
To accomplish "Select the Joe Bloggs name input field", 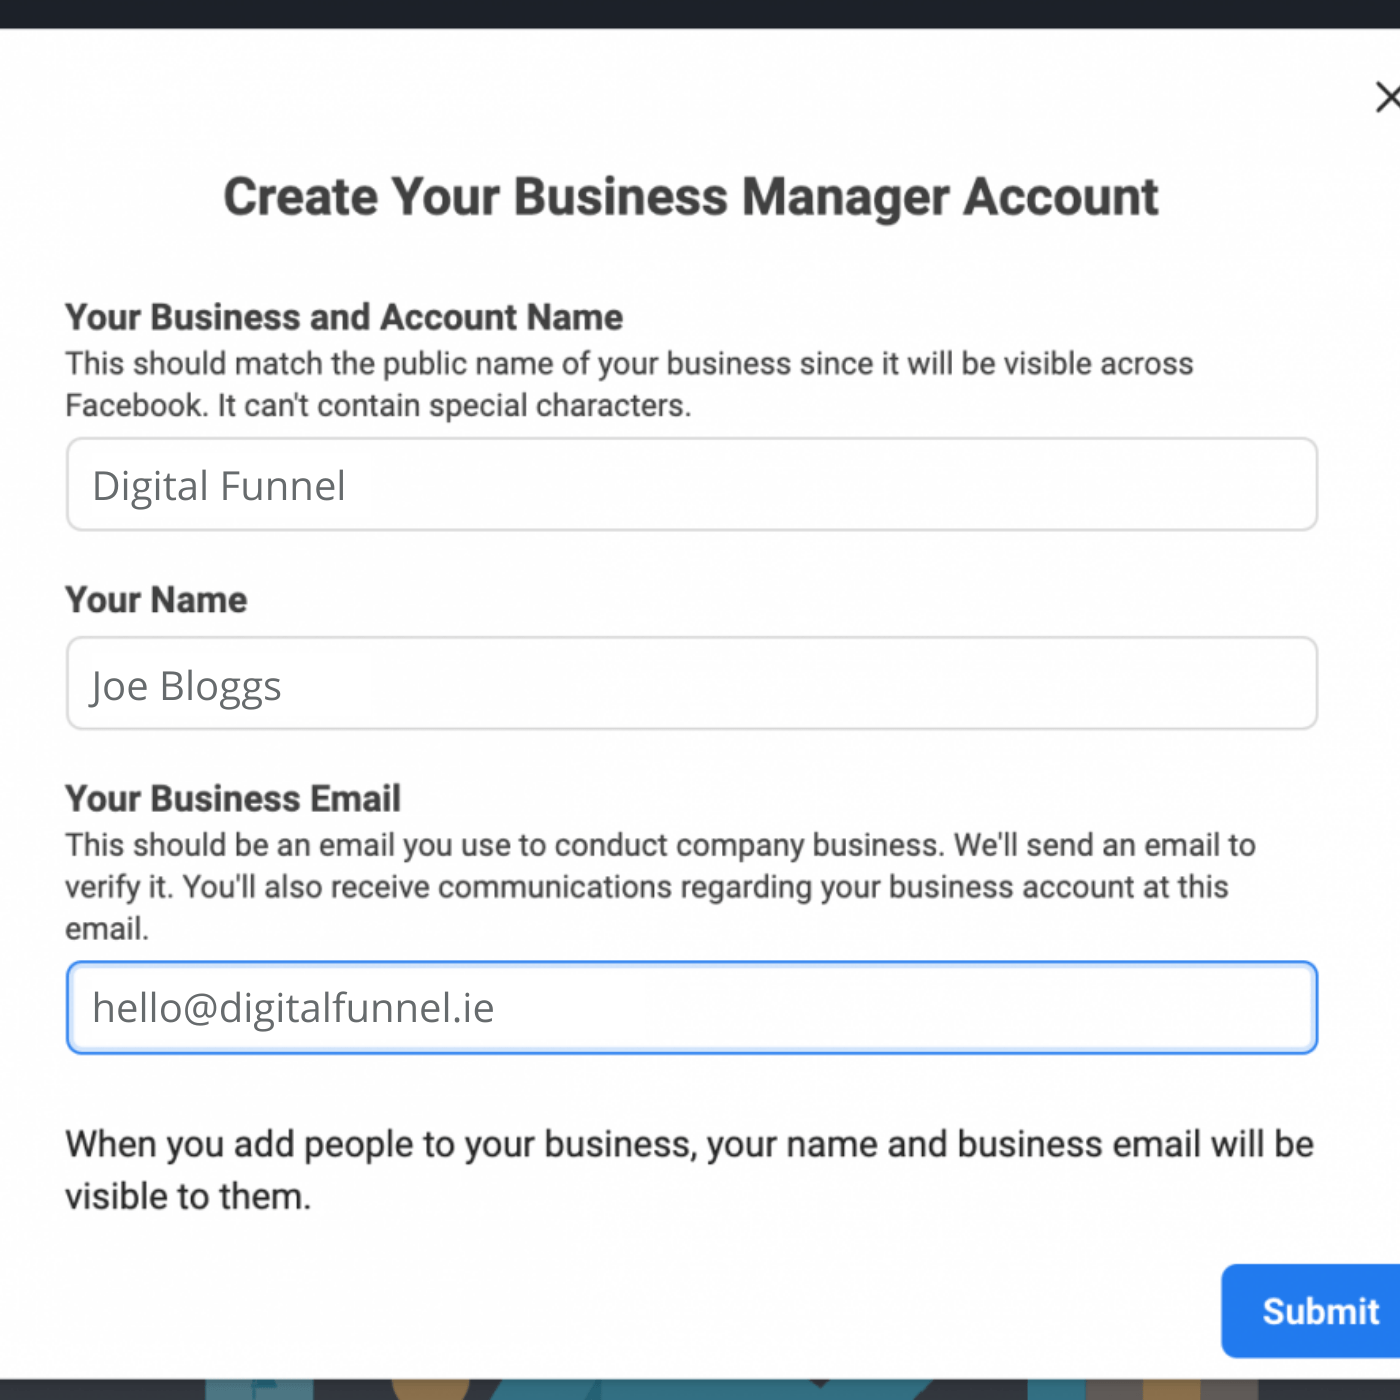I will pos(692,684).
